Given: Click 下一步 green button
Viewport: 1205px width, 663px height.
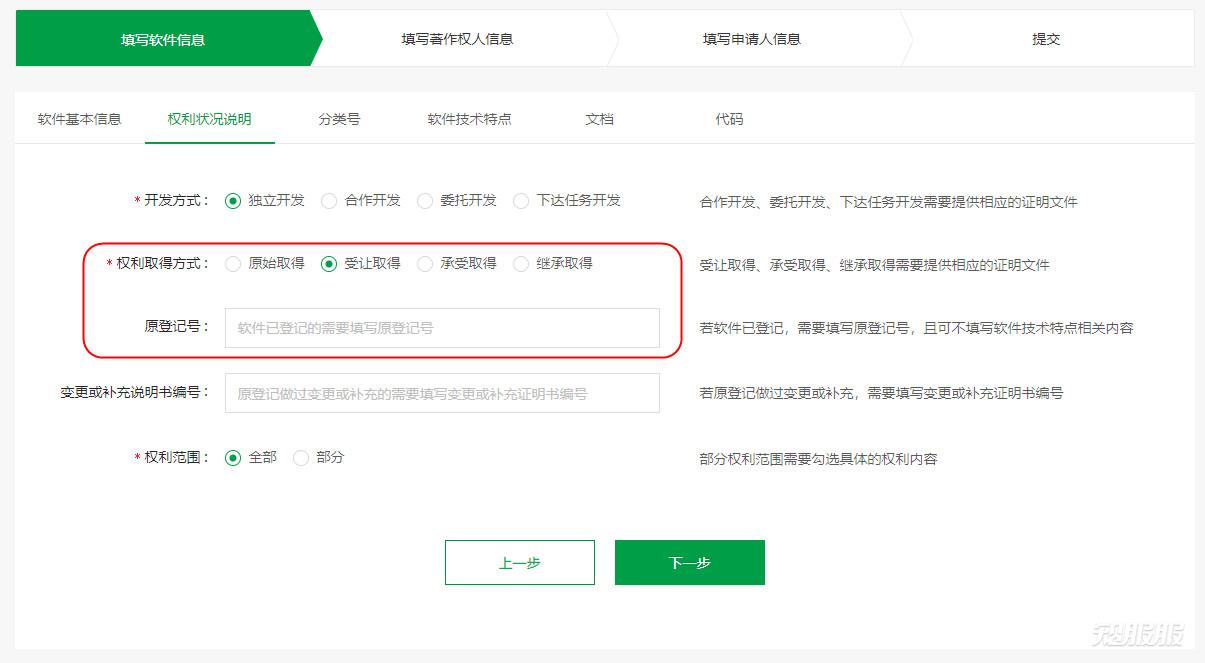Looking at the screenshot, I should [x=690, y=563].
